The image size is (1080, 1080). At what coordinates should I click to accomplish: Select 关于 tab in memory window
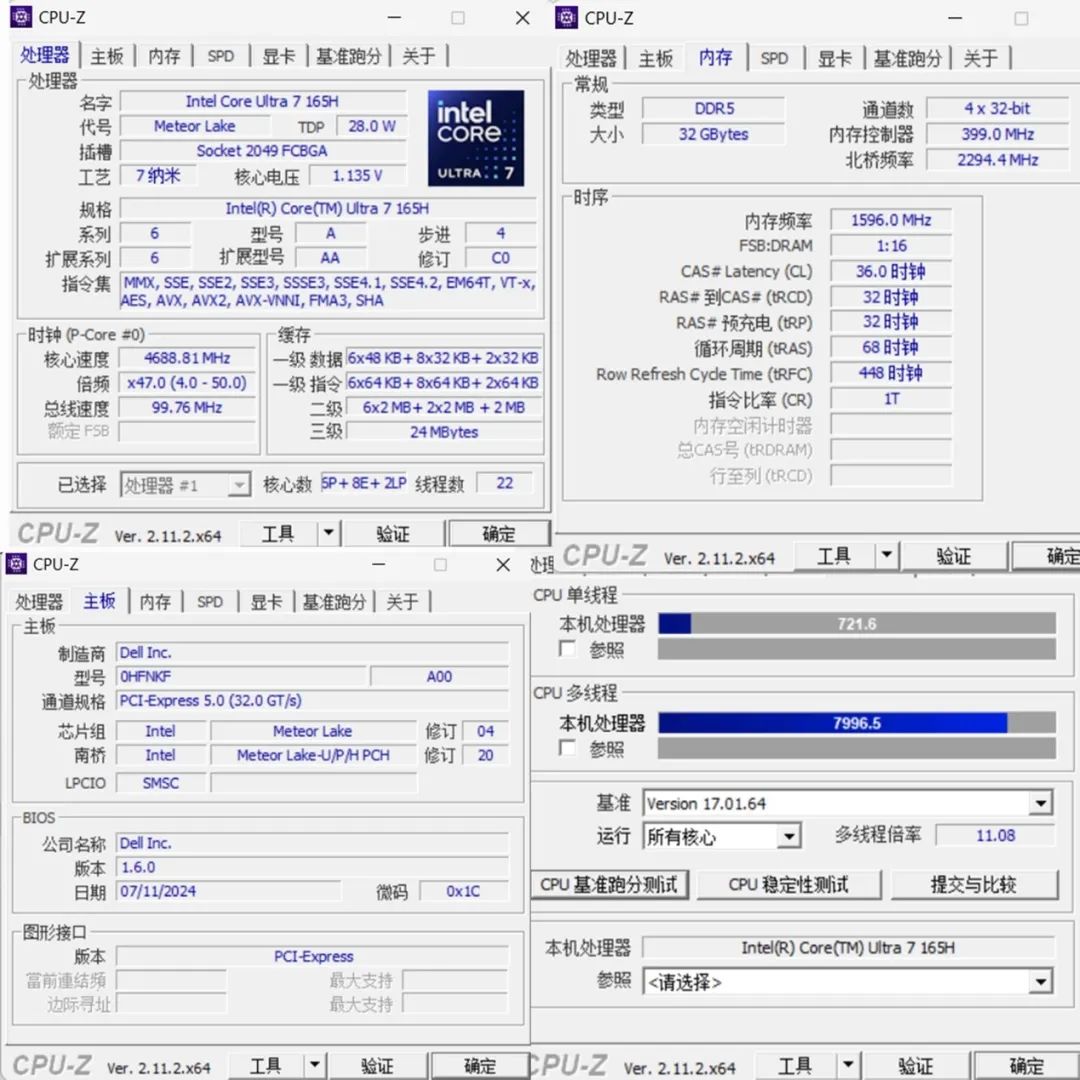[980, 59]
